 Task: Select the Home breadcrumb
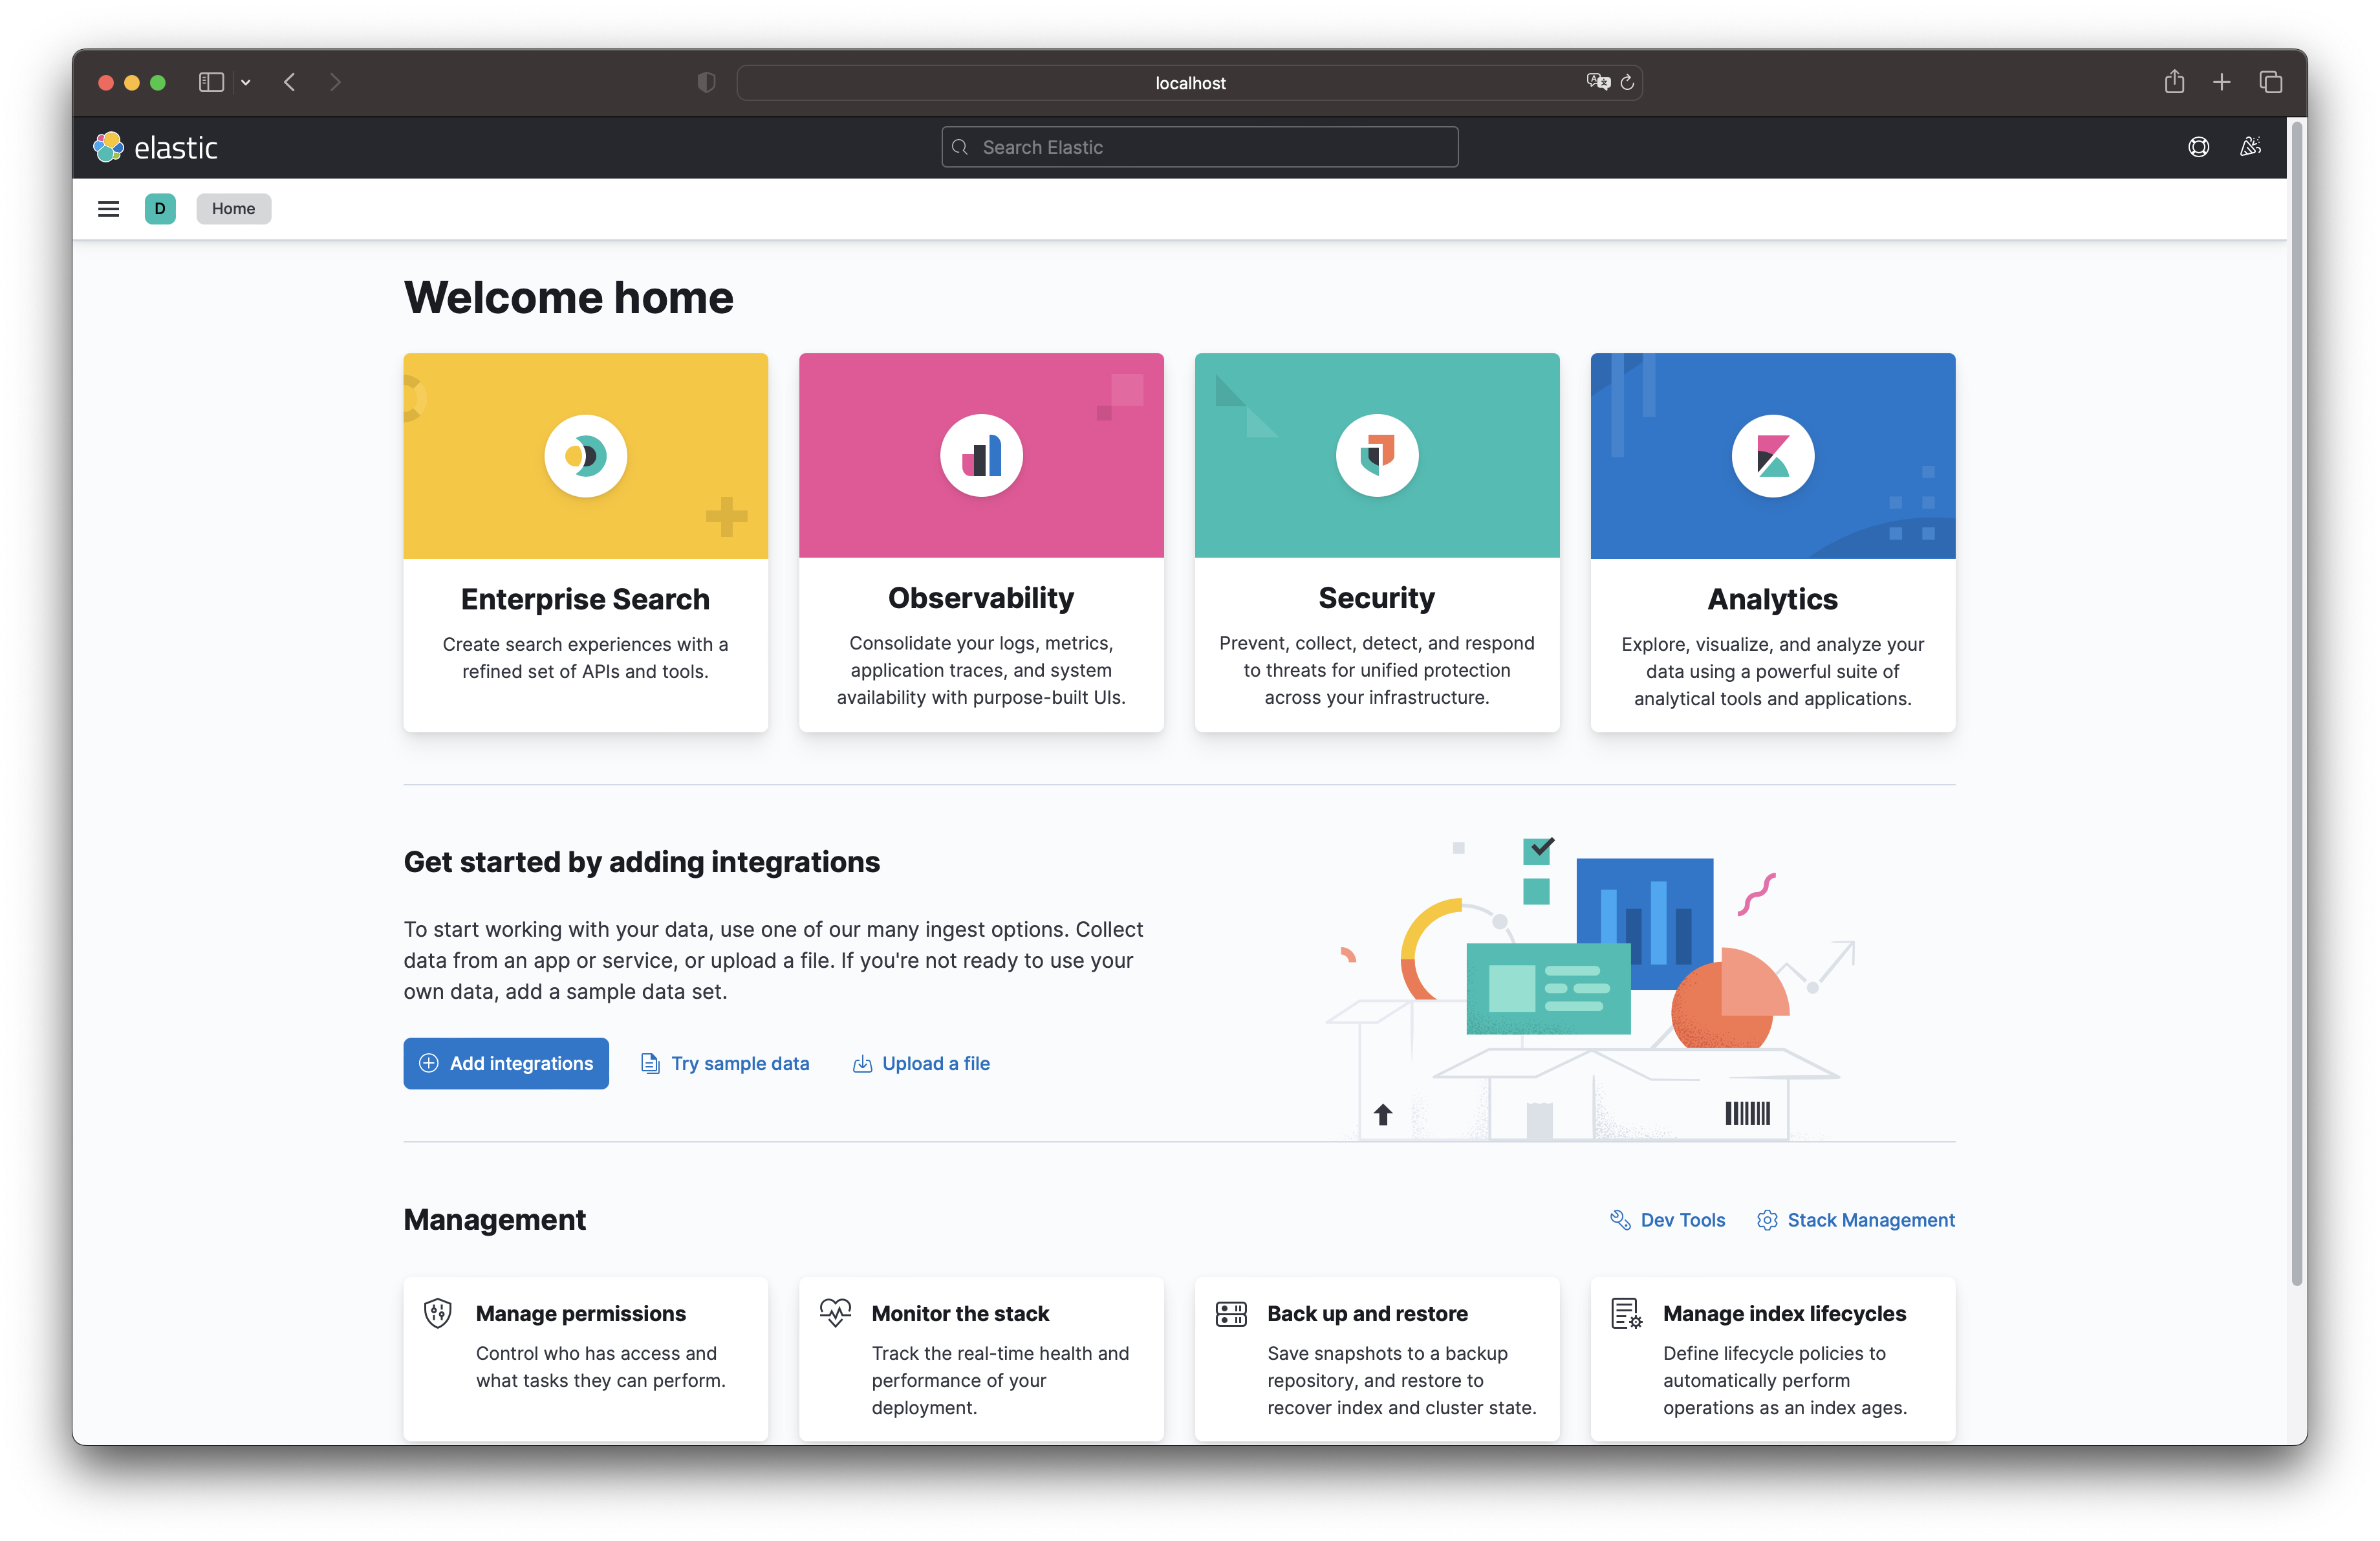click(x=233, y=209)
